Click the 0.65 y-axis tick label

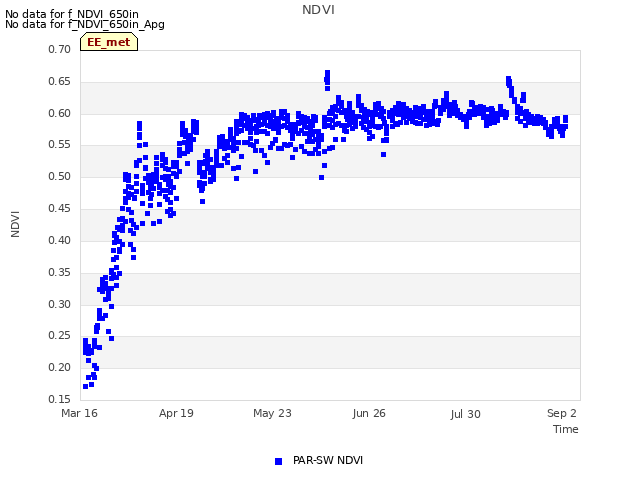pos(60,81)
